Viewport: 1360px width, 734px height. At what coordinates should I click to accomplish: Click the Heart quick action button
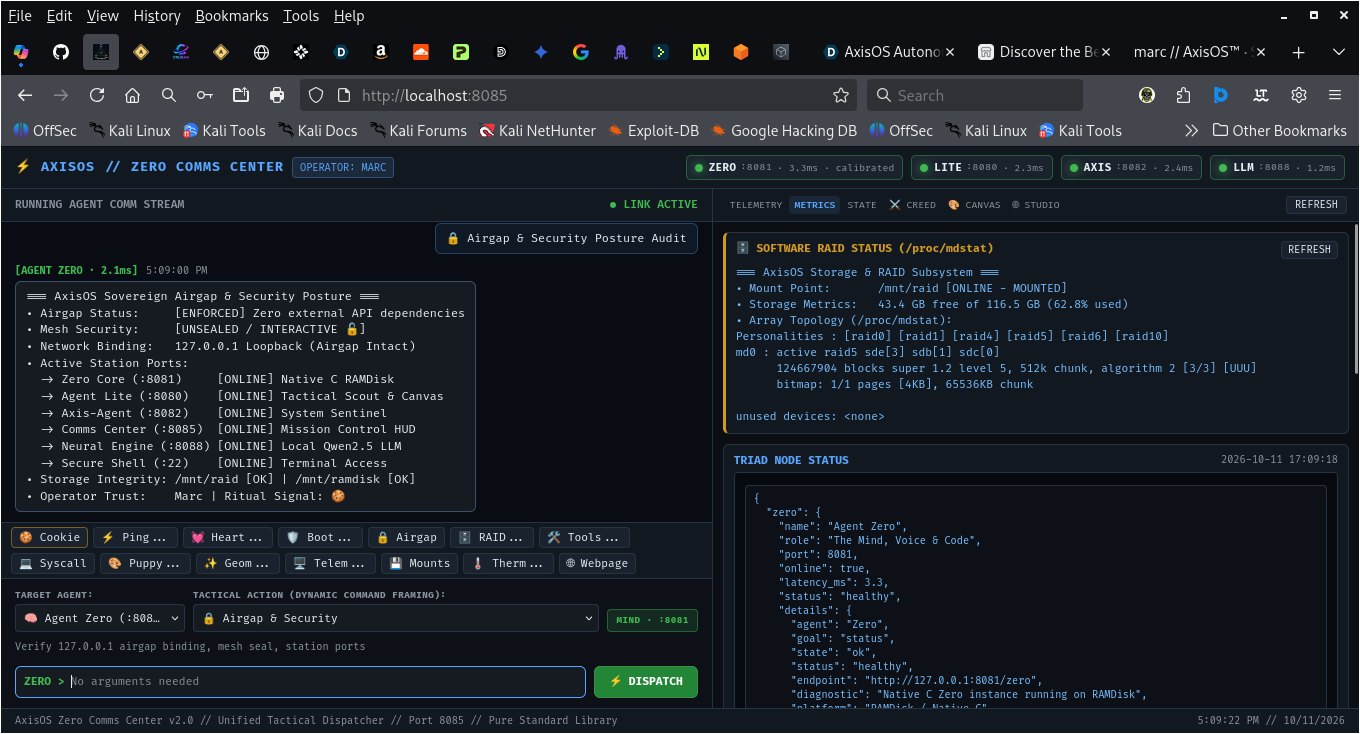click(x=227, y=537)
